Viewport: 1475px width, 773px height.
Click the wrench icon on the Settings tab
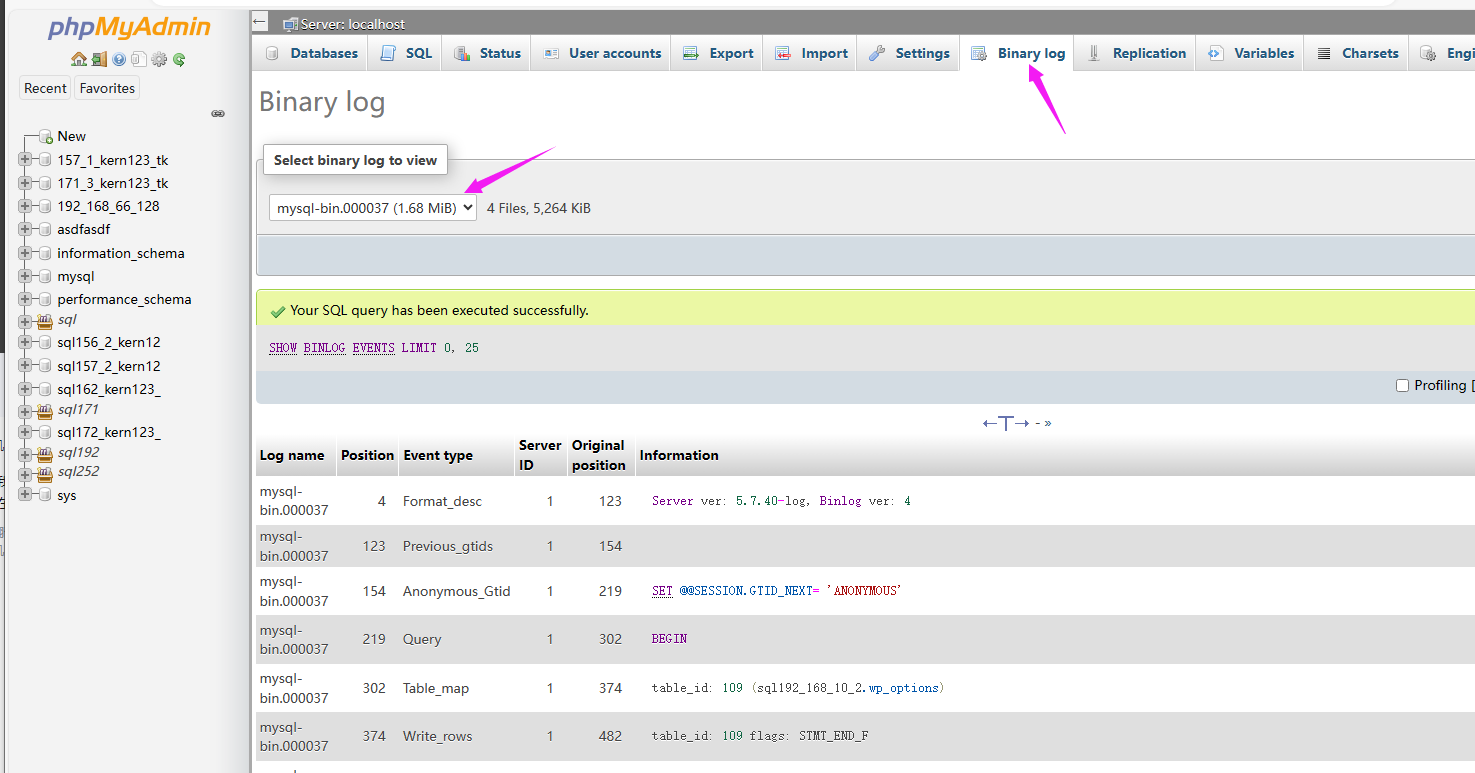point(877,54)
